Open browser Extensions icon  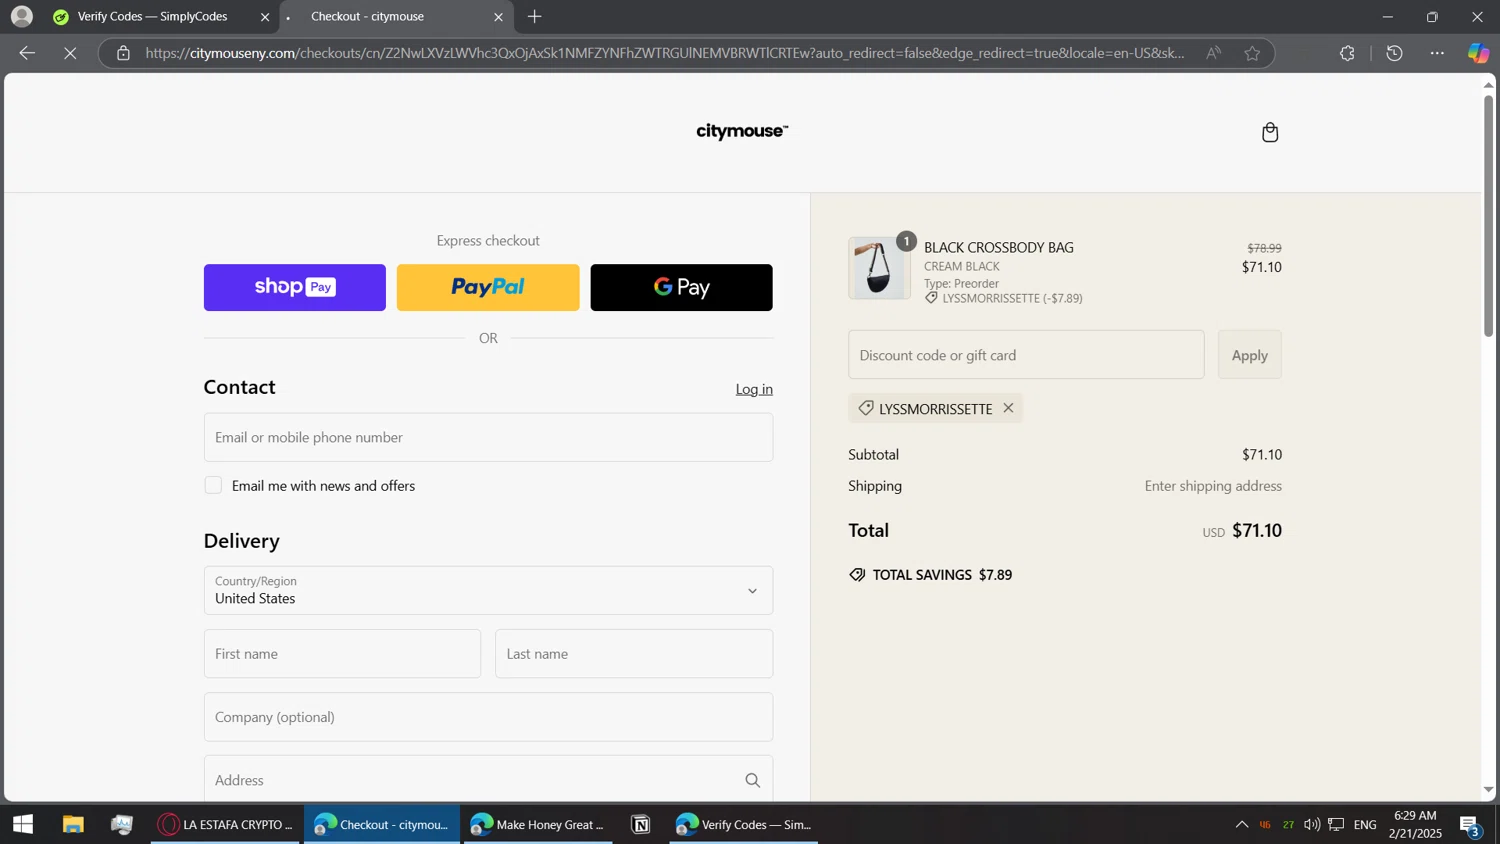tap(1347, 53)
